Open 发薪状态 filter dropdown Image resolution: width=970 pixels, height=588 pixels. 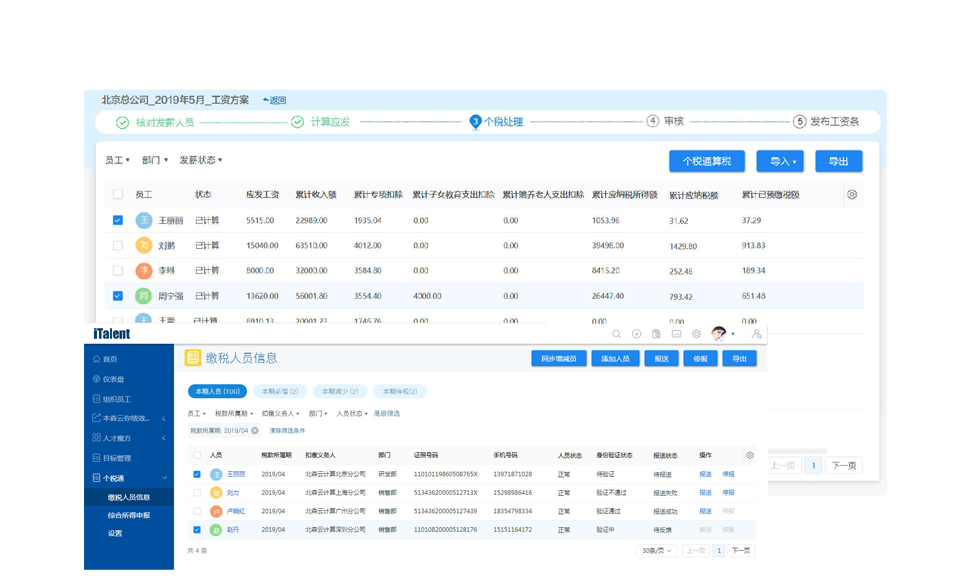[x=200, y=160]
